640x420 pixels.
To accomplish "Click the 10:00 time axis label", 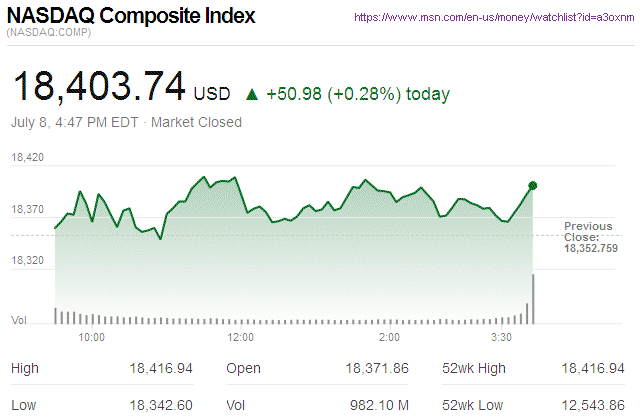I will 92,337.
